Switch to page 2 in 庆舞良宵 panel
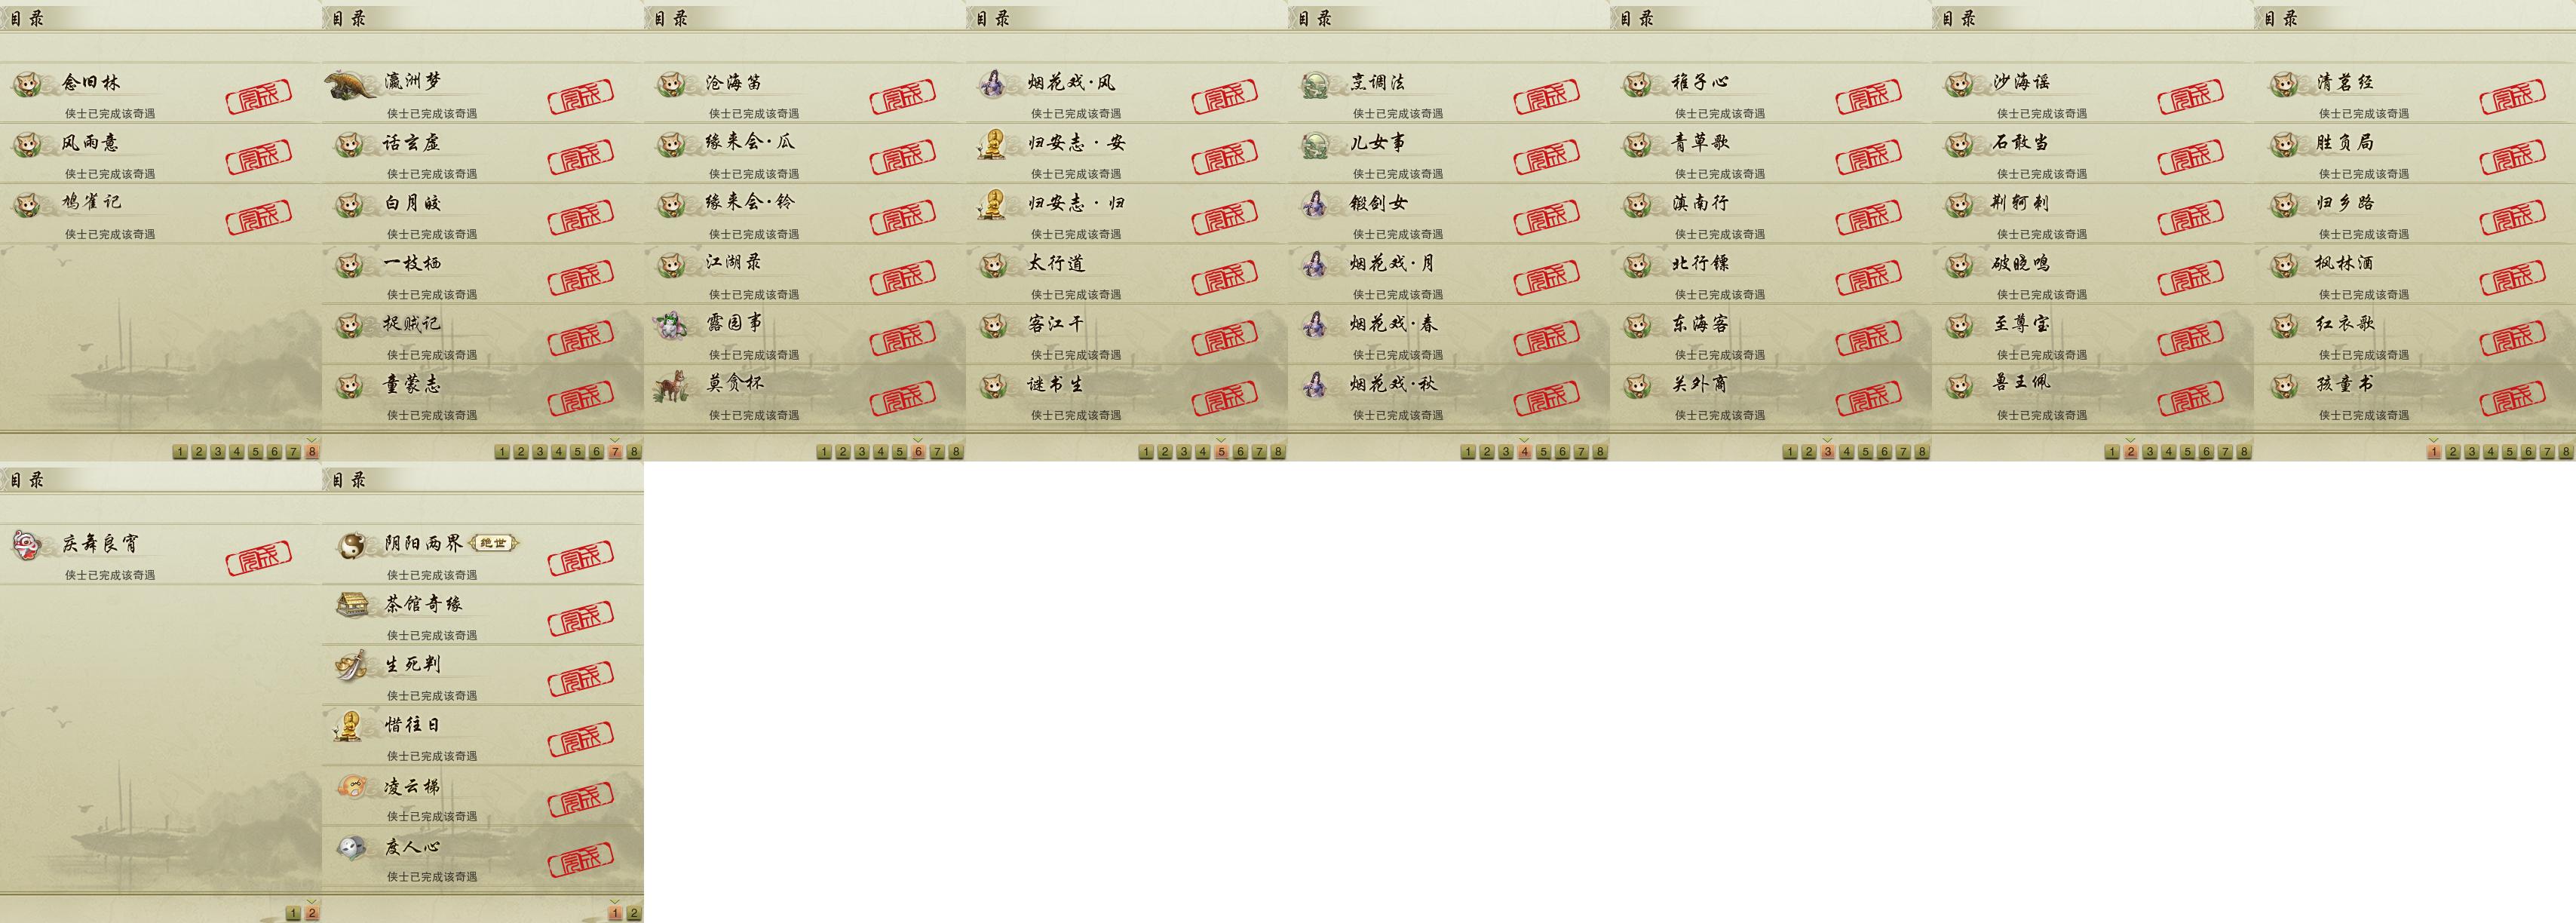2576x923 pixels. pos(312,913)
